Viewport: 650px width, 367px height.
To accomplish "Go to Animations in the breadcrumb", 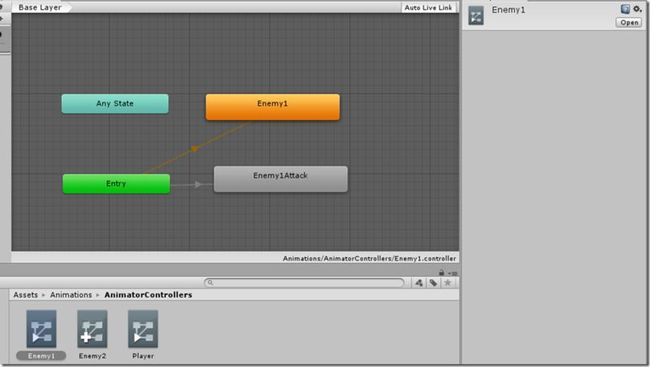I will pos(71,295).
